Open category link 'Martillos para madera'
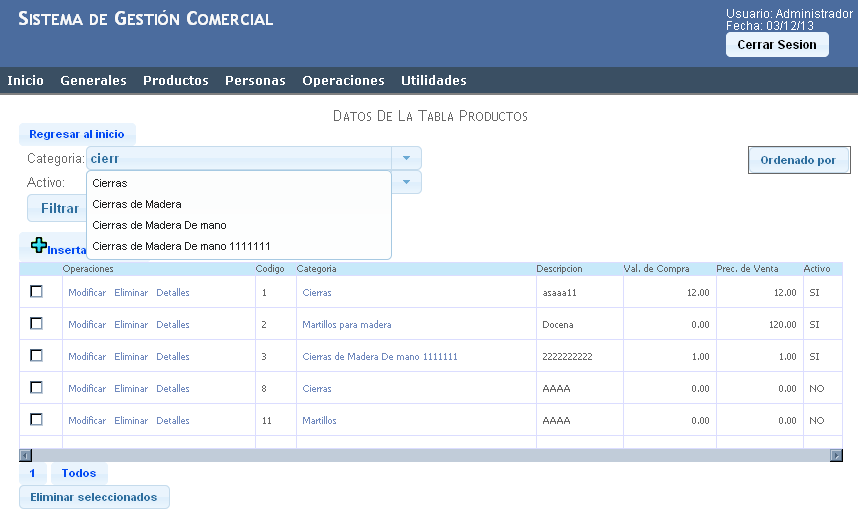The width and height of the screenshot is (858, 525). pyautogui.click(x=347, y=325)
